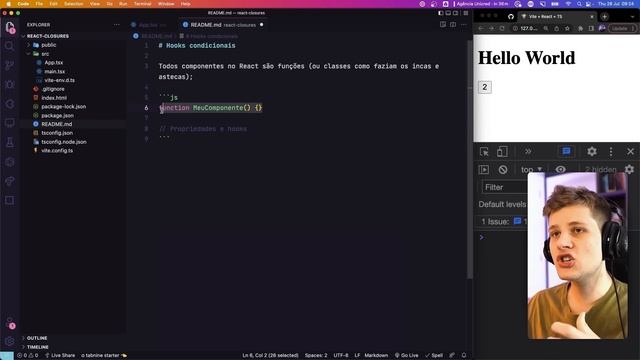Screen dimensions: 640x360
Task: Open DevTools customize menu (three dots)
Action: coord(611,151)
